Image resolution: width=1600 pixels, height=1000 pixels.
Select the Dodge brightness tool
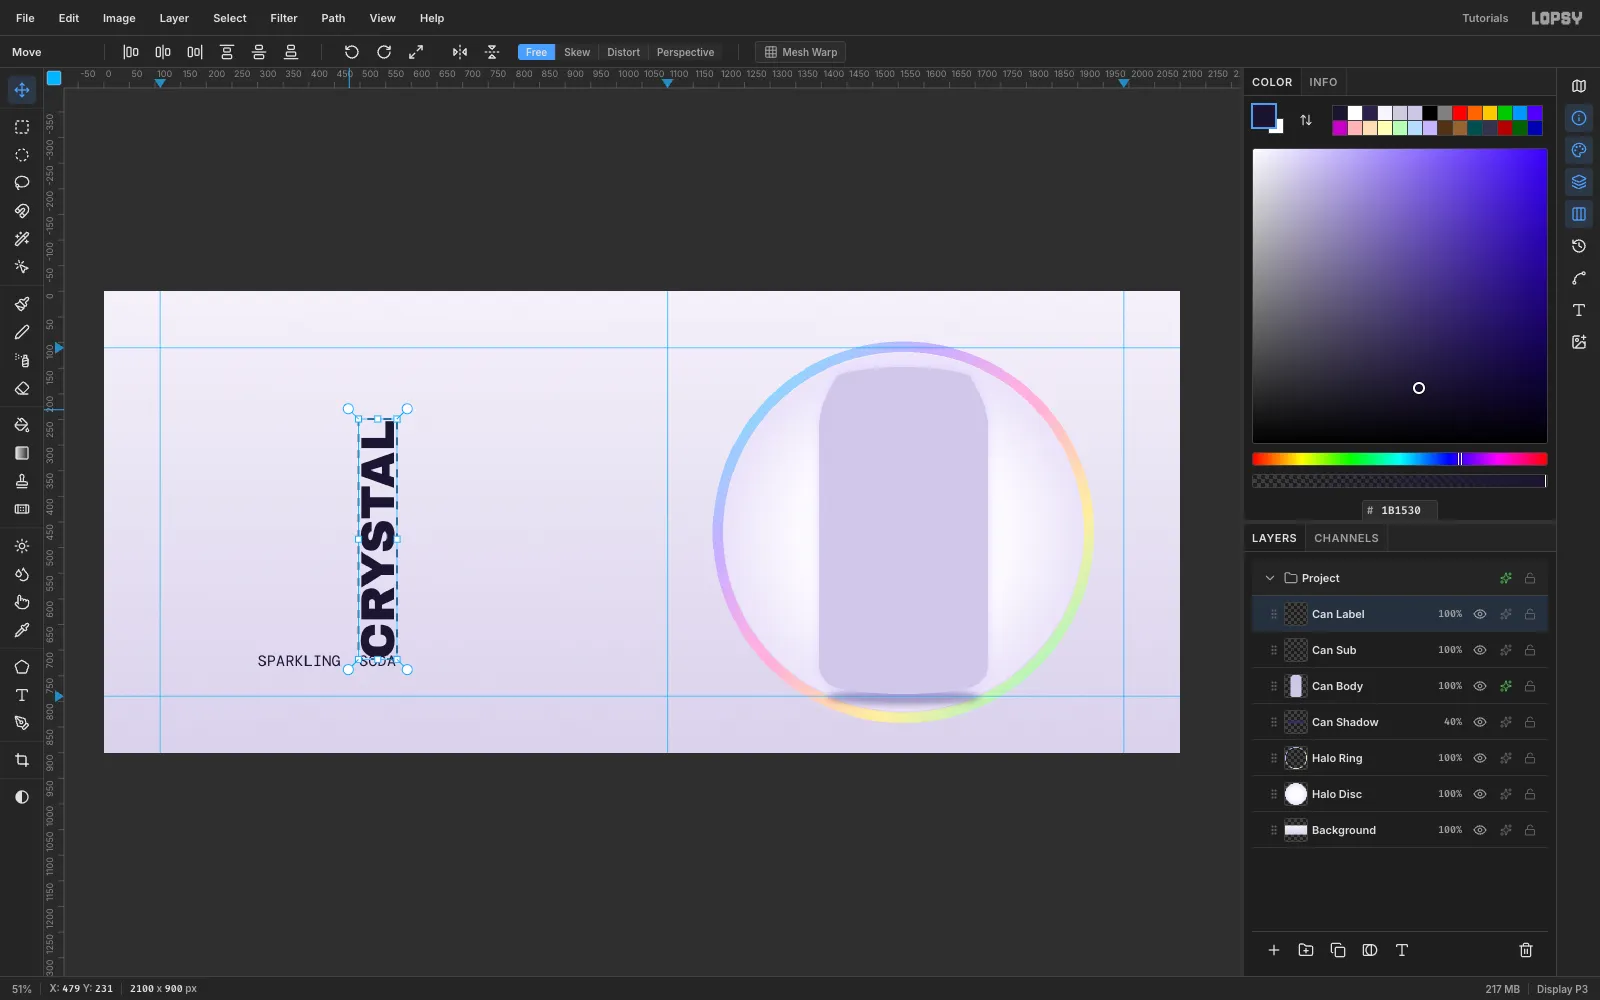(22, 546)
